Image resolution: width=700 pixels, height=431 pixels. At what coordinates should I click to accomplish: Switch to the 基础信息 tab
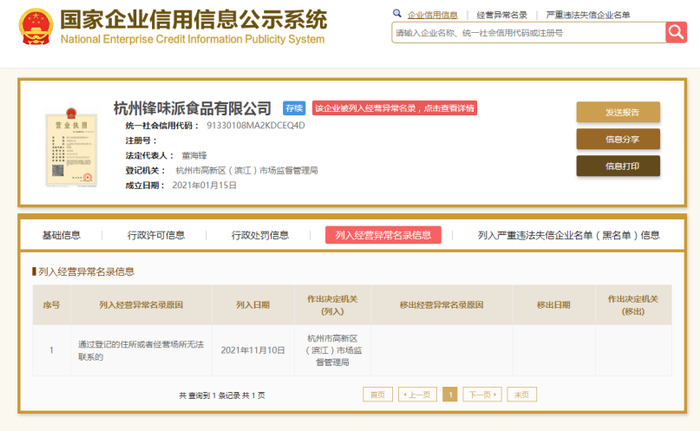(x=62, y=235)
